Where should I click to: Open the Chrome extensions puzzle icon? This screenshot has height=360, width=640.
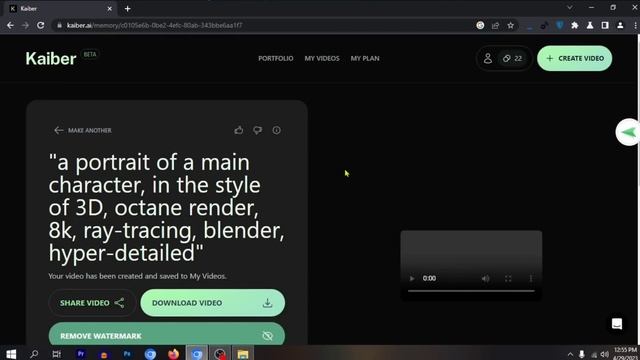(575, 25)
